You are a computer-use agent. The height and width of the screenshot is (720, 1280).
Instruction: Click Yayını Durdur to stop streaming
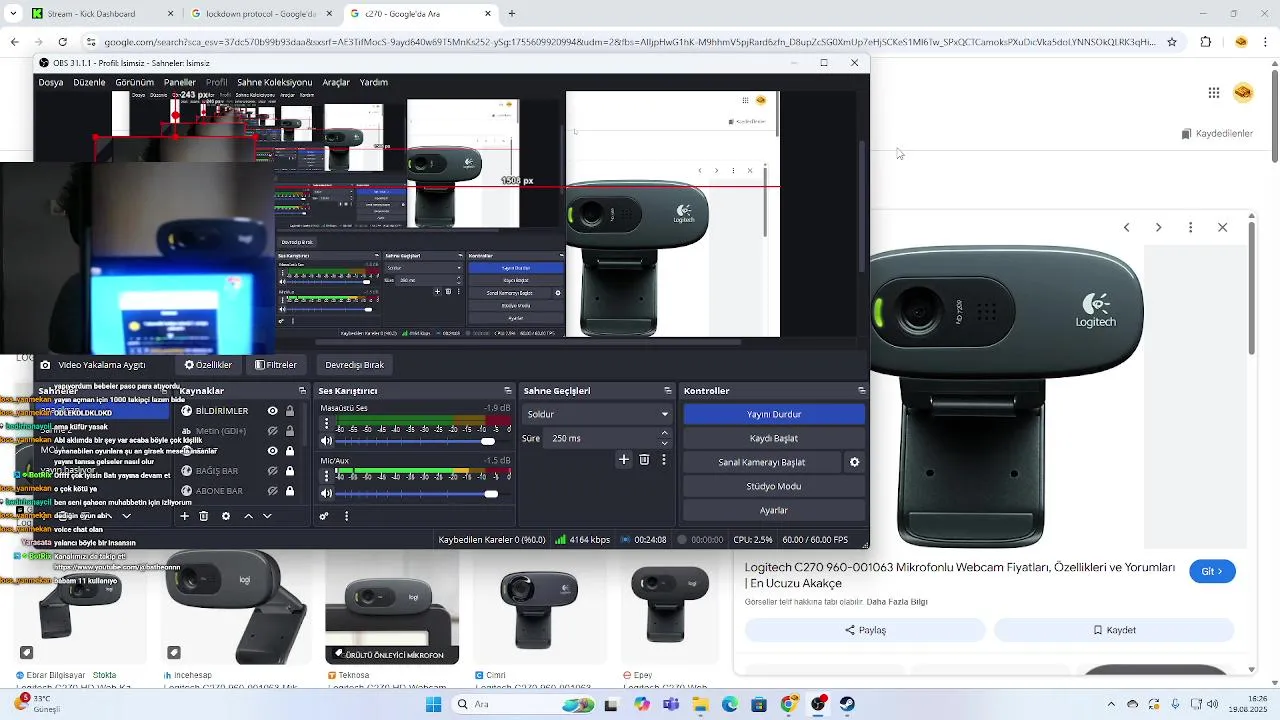(774, 414)
